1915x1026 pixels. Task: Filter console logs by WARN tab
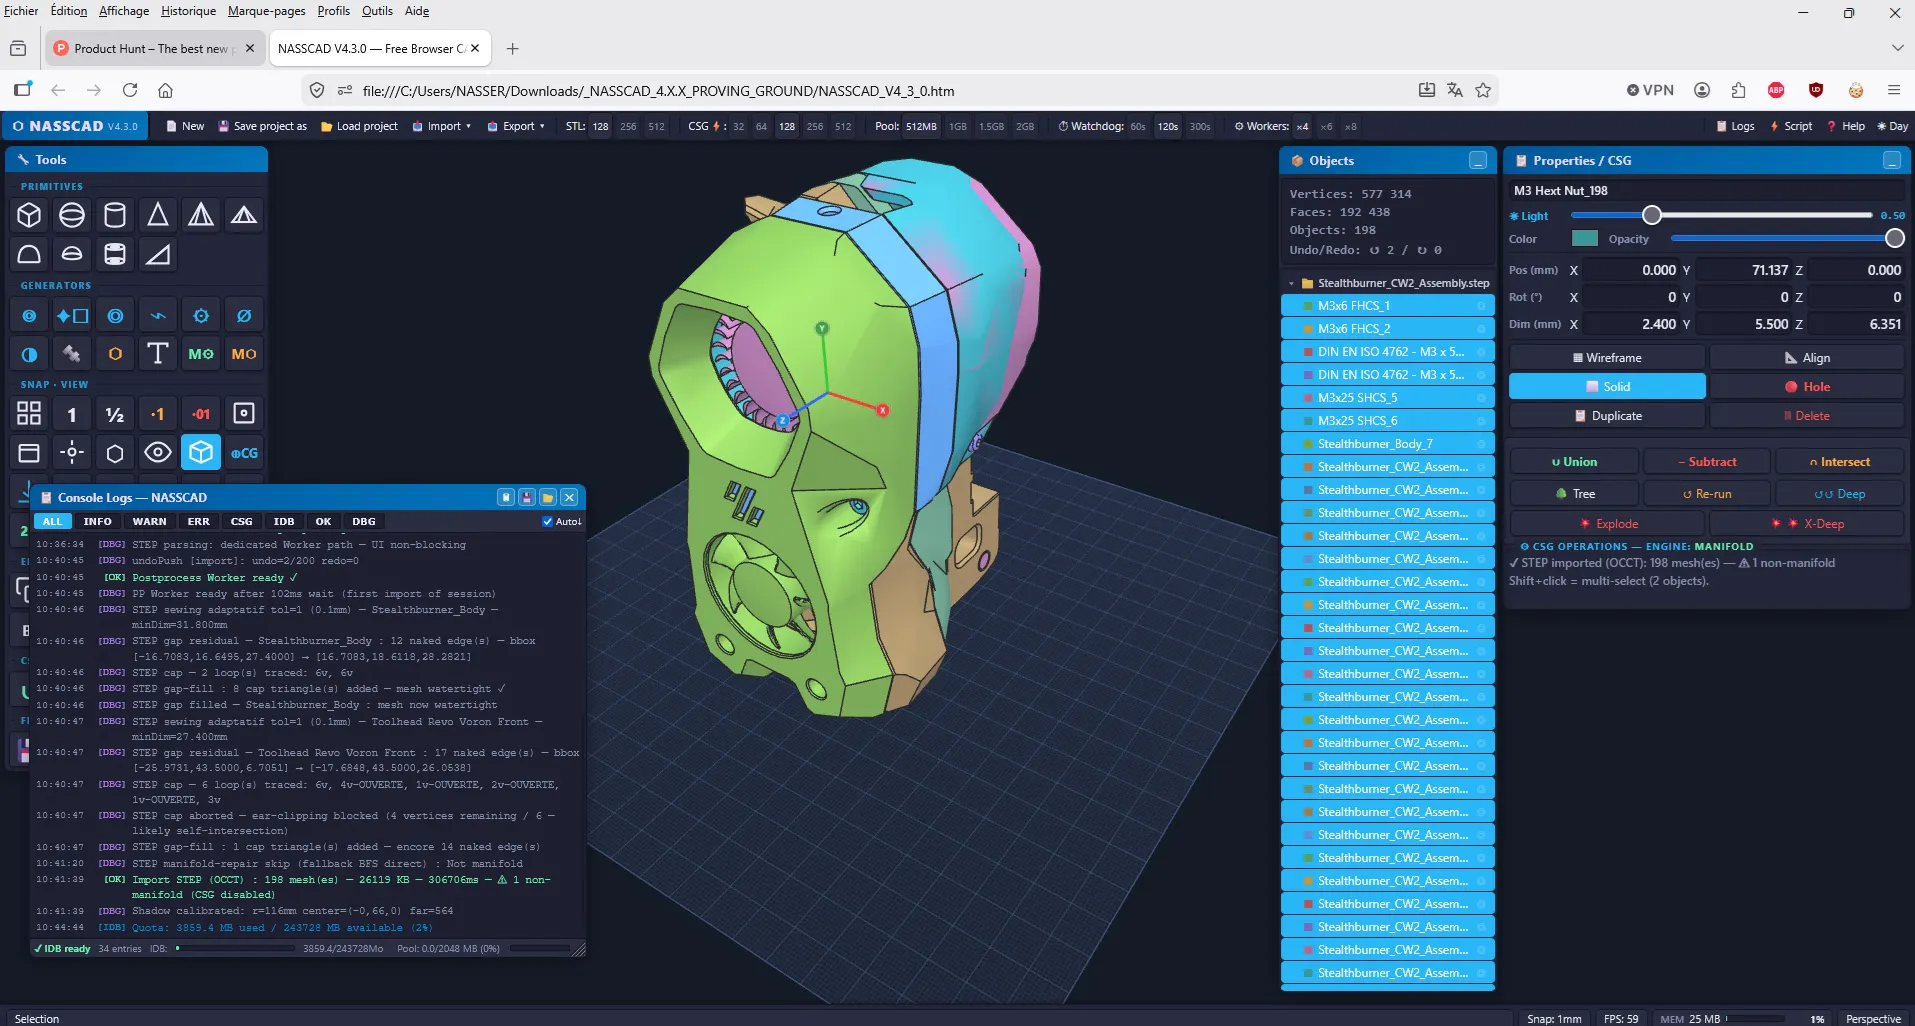click(x=149, y=521)
